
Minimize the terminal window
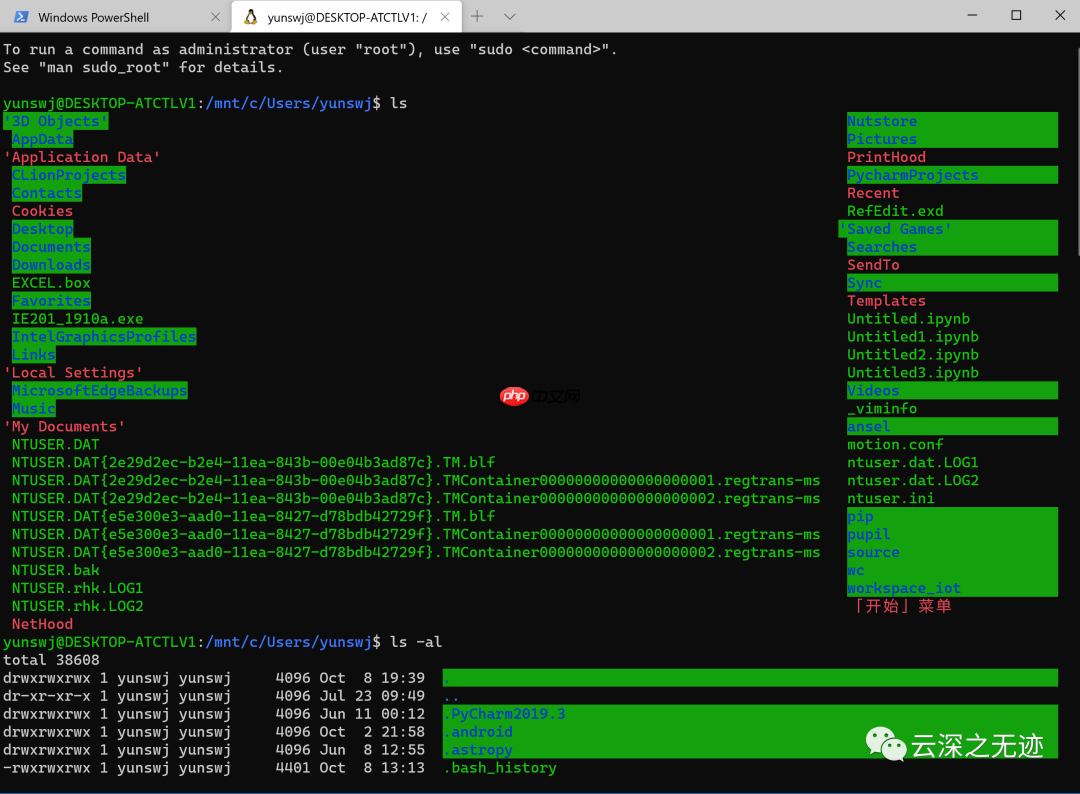coord(970,15)
